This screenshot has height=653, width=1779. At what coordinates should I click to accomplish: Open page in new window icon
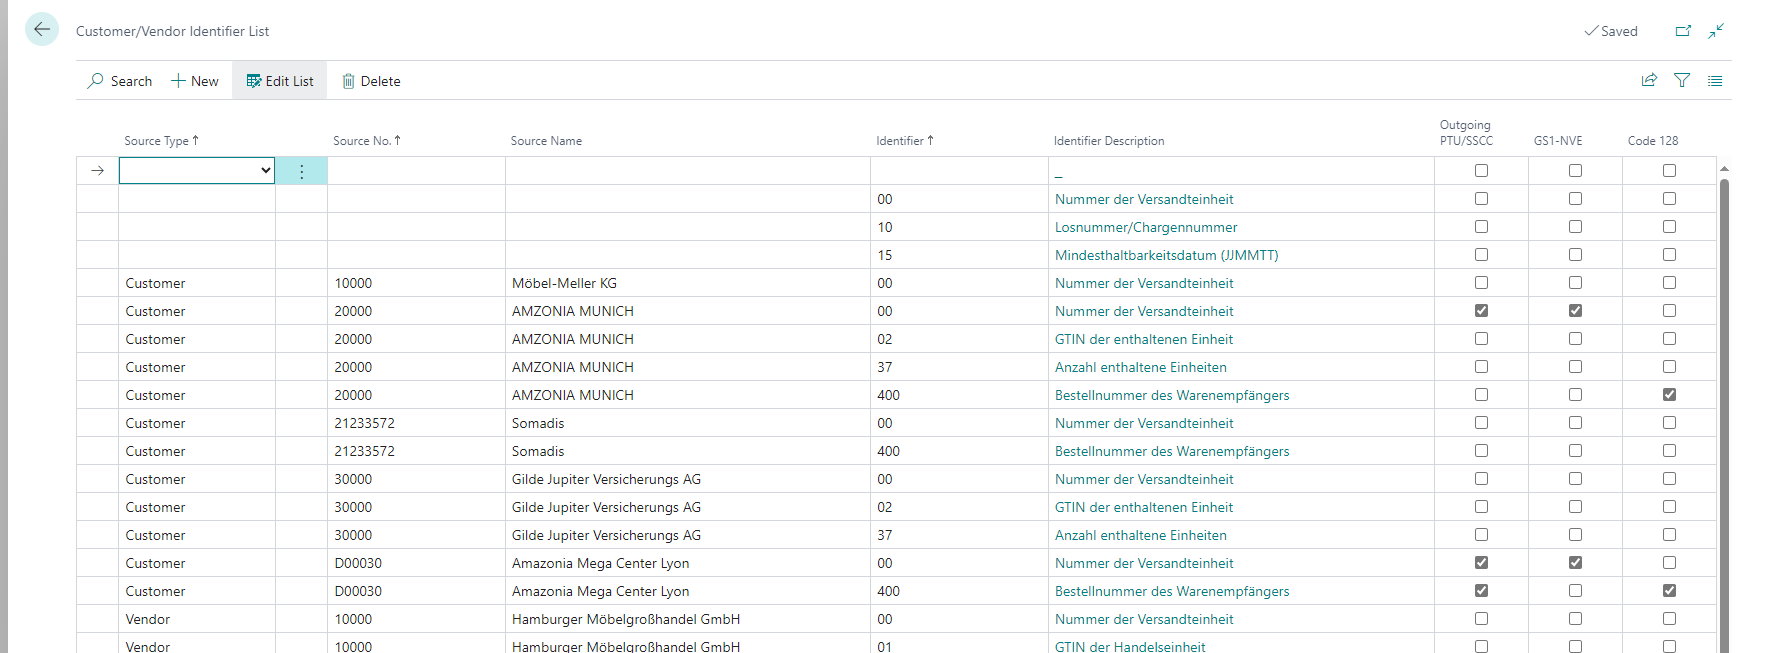(1683, 31)
